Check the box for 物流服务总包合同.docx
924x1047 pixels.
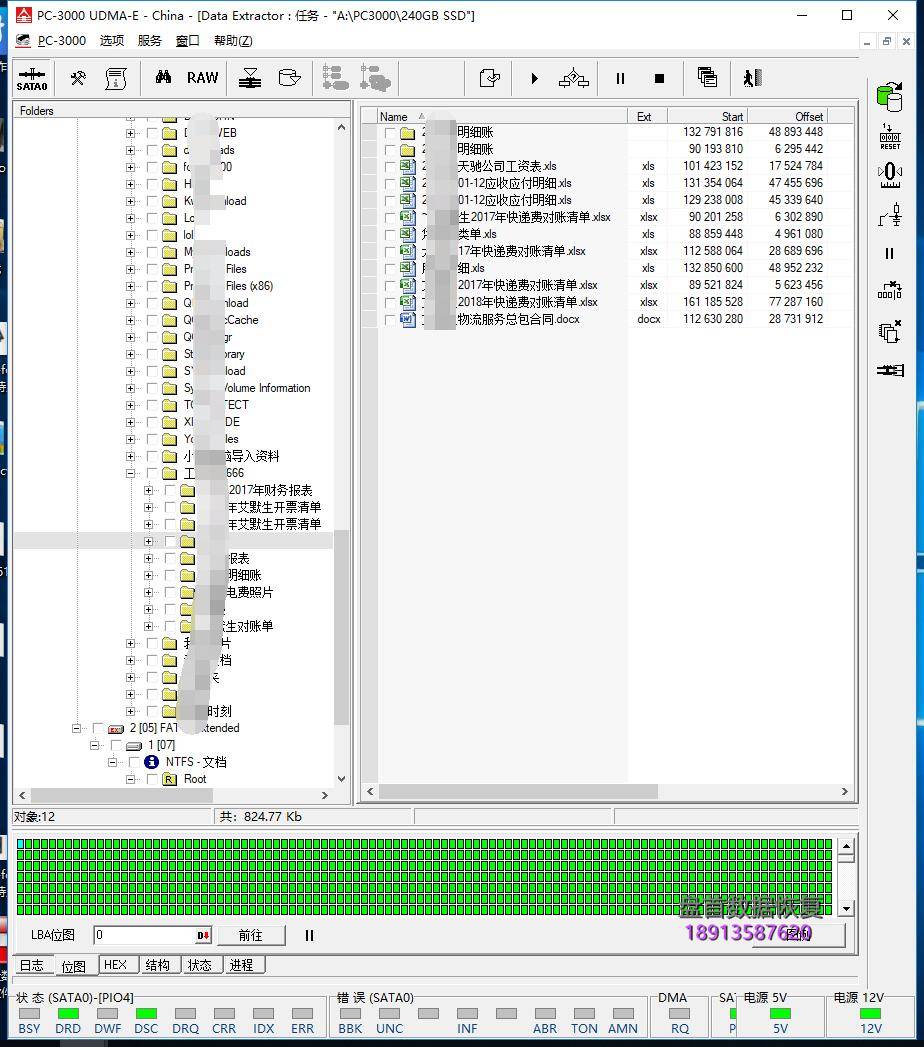tap(391, 320)
